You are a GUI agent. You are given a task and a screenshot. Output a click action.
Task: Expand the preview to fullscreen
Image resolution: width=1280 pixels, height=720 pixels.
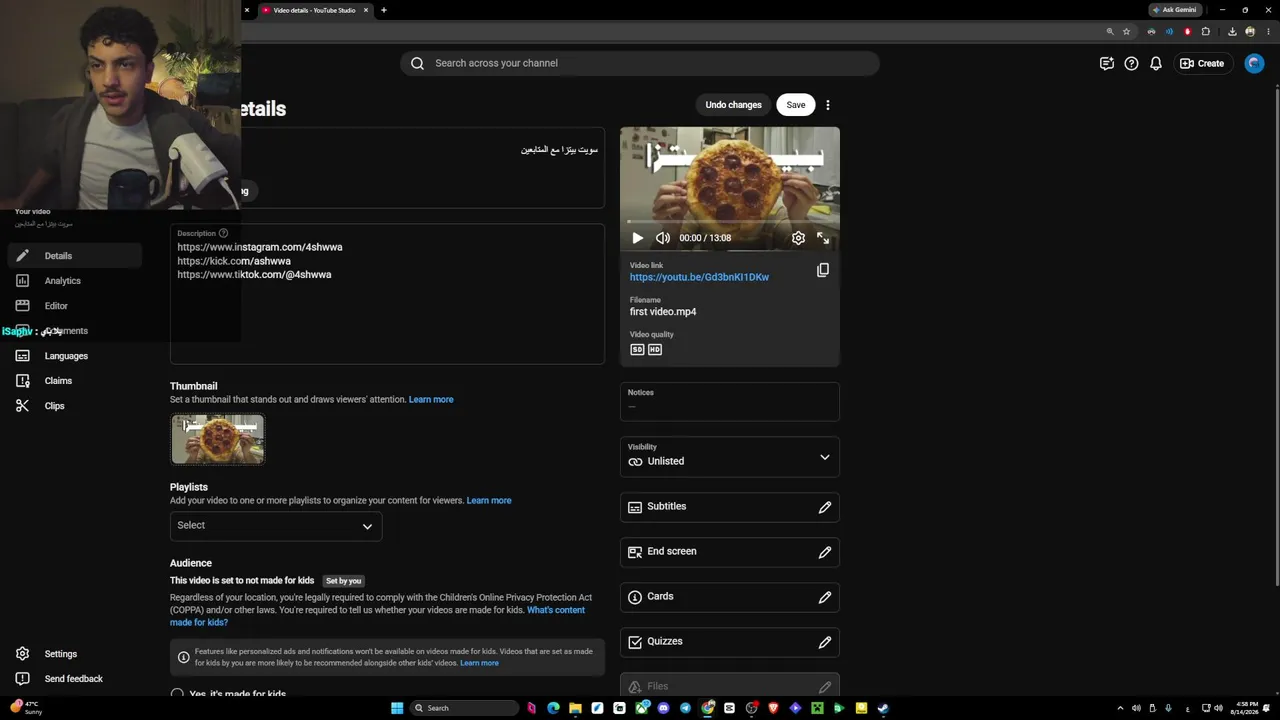(x=823, y=238)
